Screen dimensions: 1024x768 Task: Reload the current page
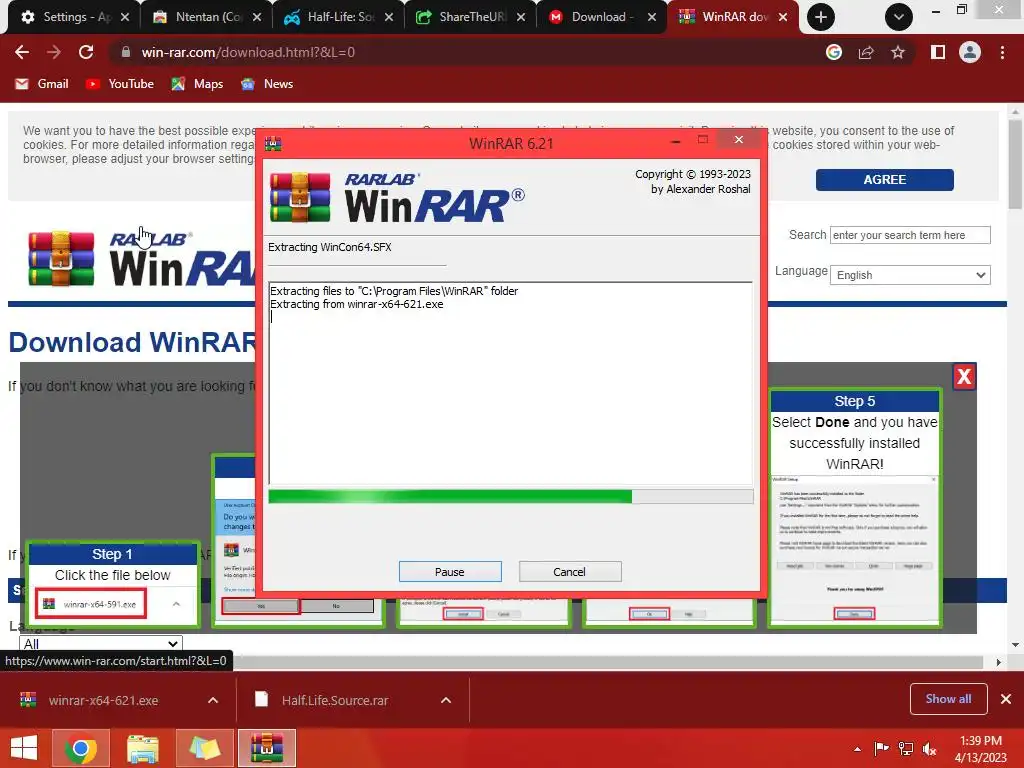[86, 52]
